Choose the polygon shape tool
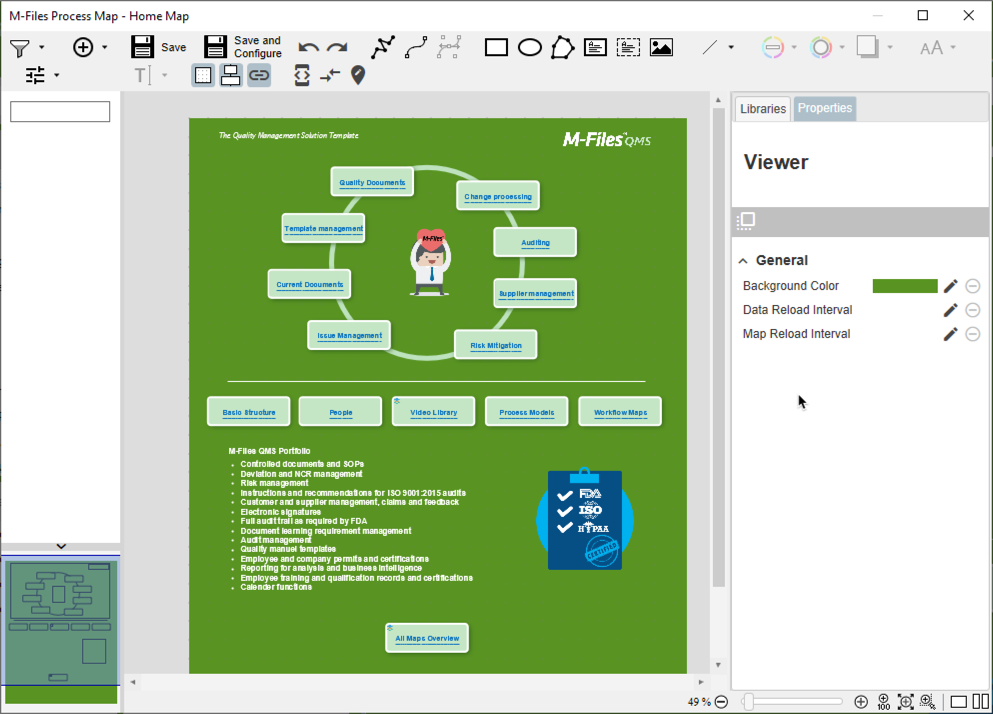The image size is (993, 714). tap(563, 47)
